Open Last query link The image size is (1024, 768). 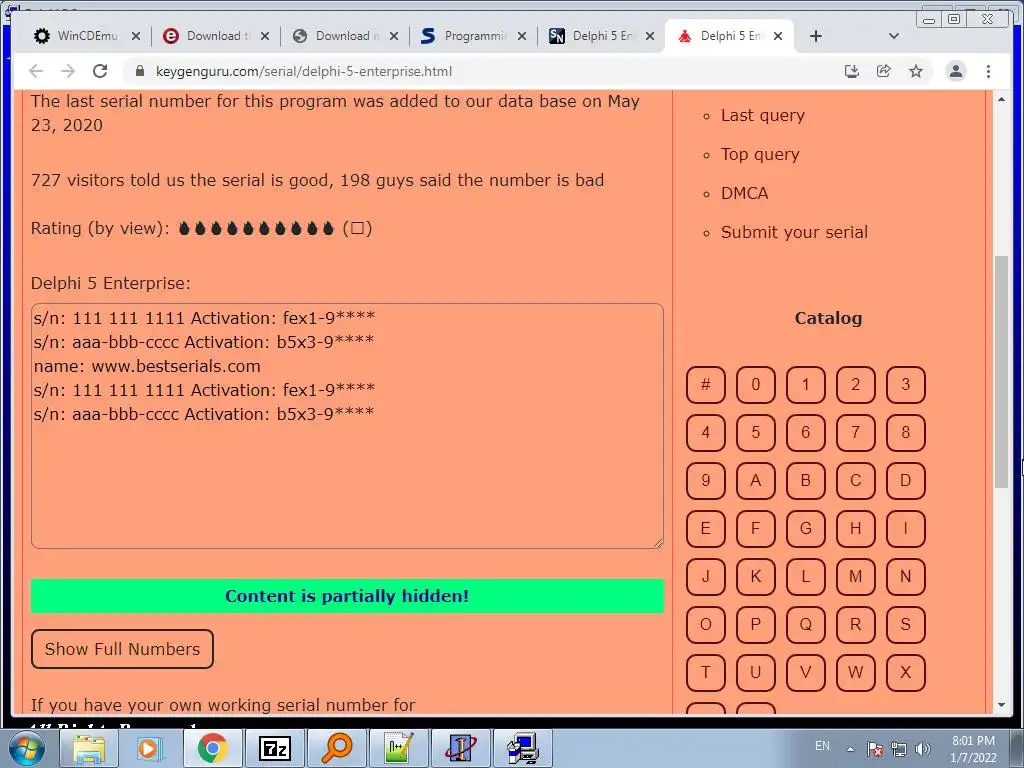point(763,116)
